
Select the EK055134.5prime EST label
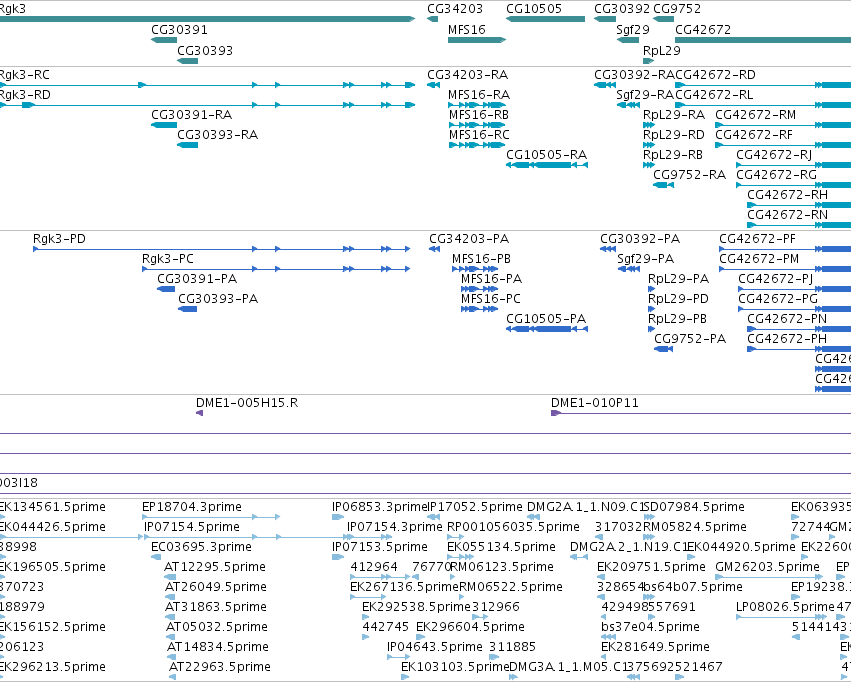coord(501,547)
